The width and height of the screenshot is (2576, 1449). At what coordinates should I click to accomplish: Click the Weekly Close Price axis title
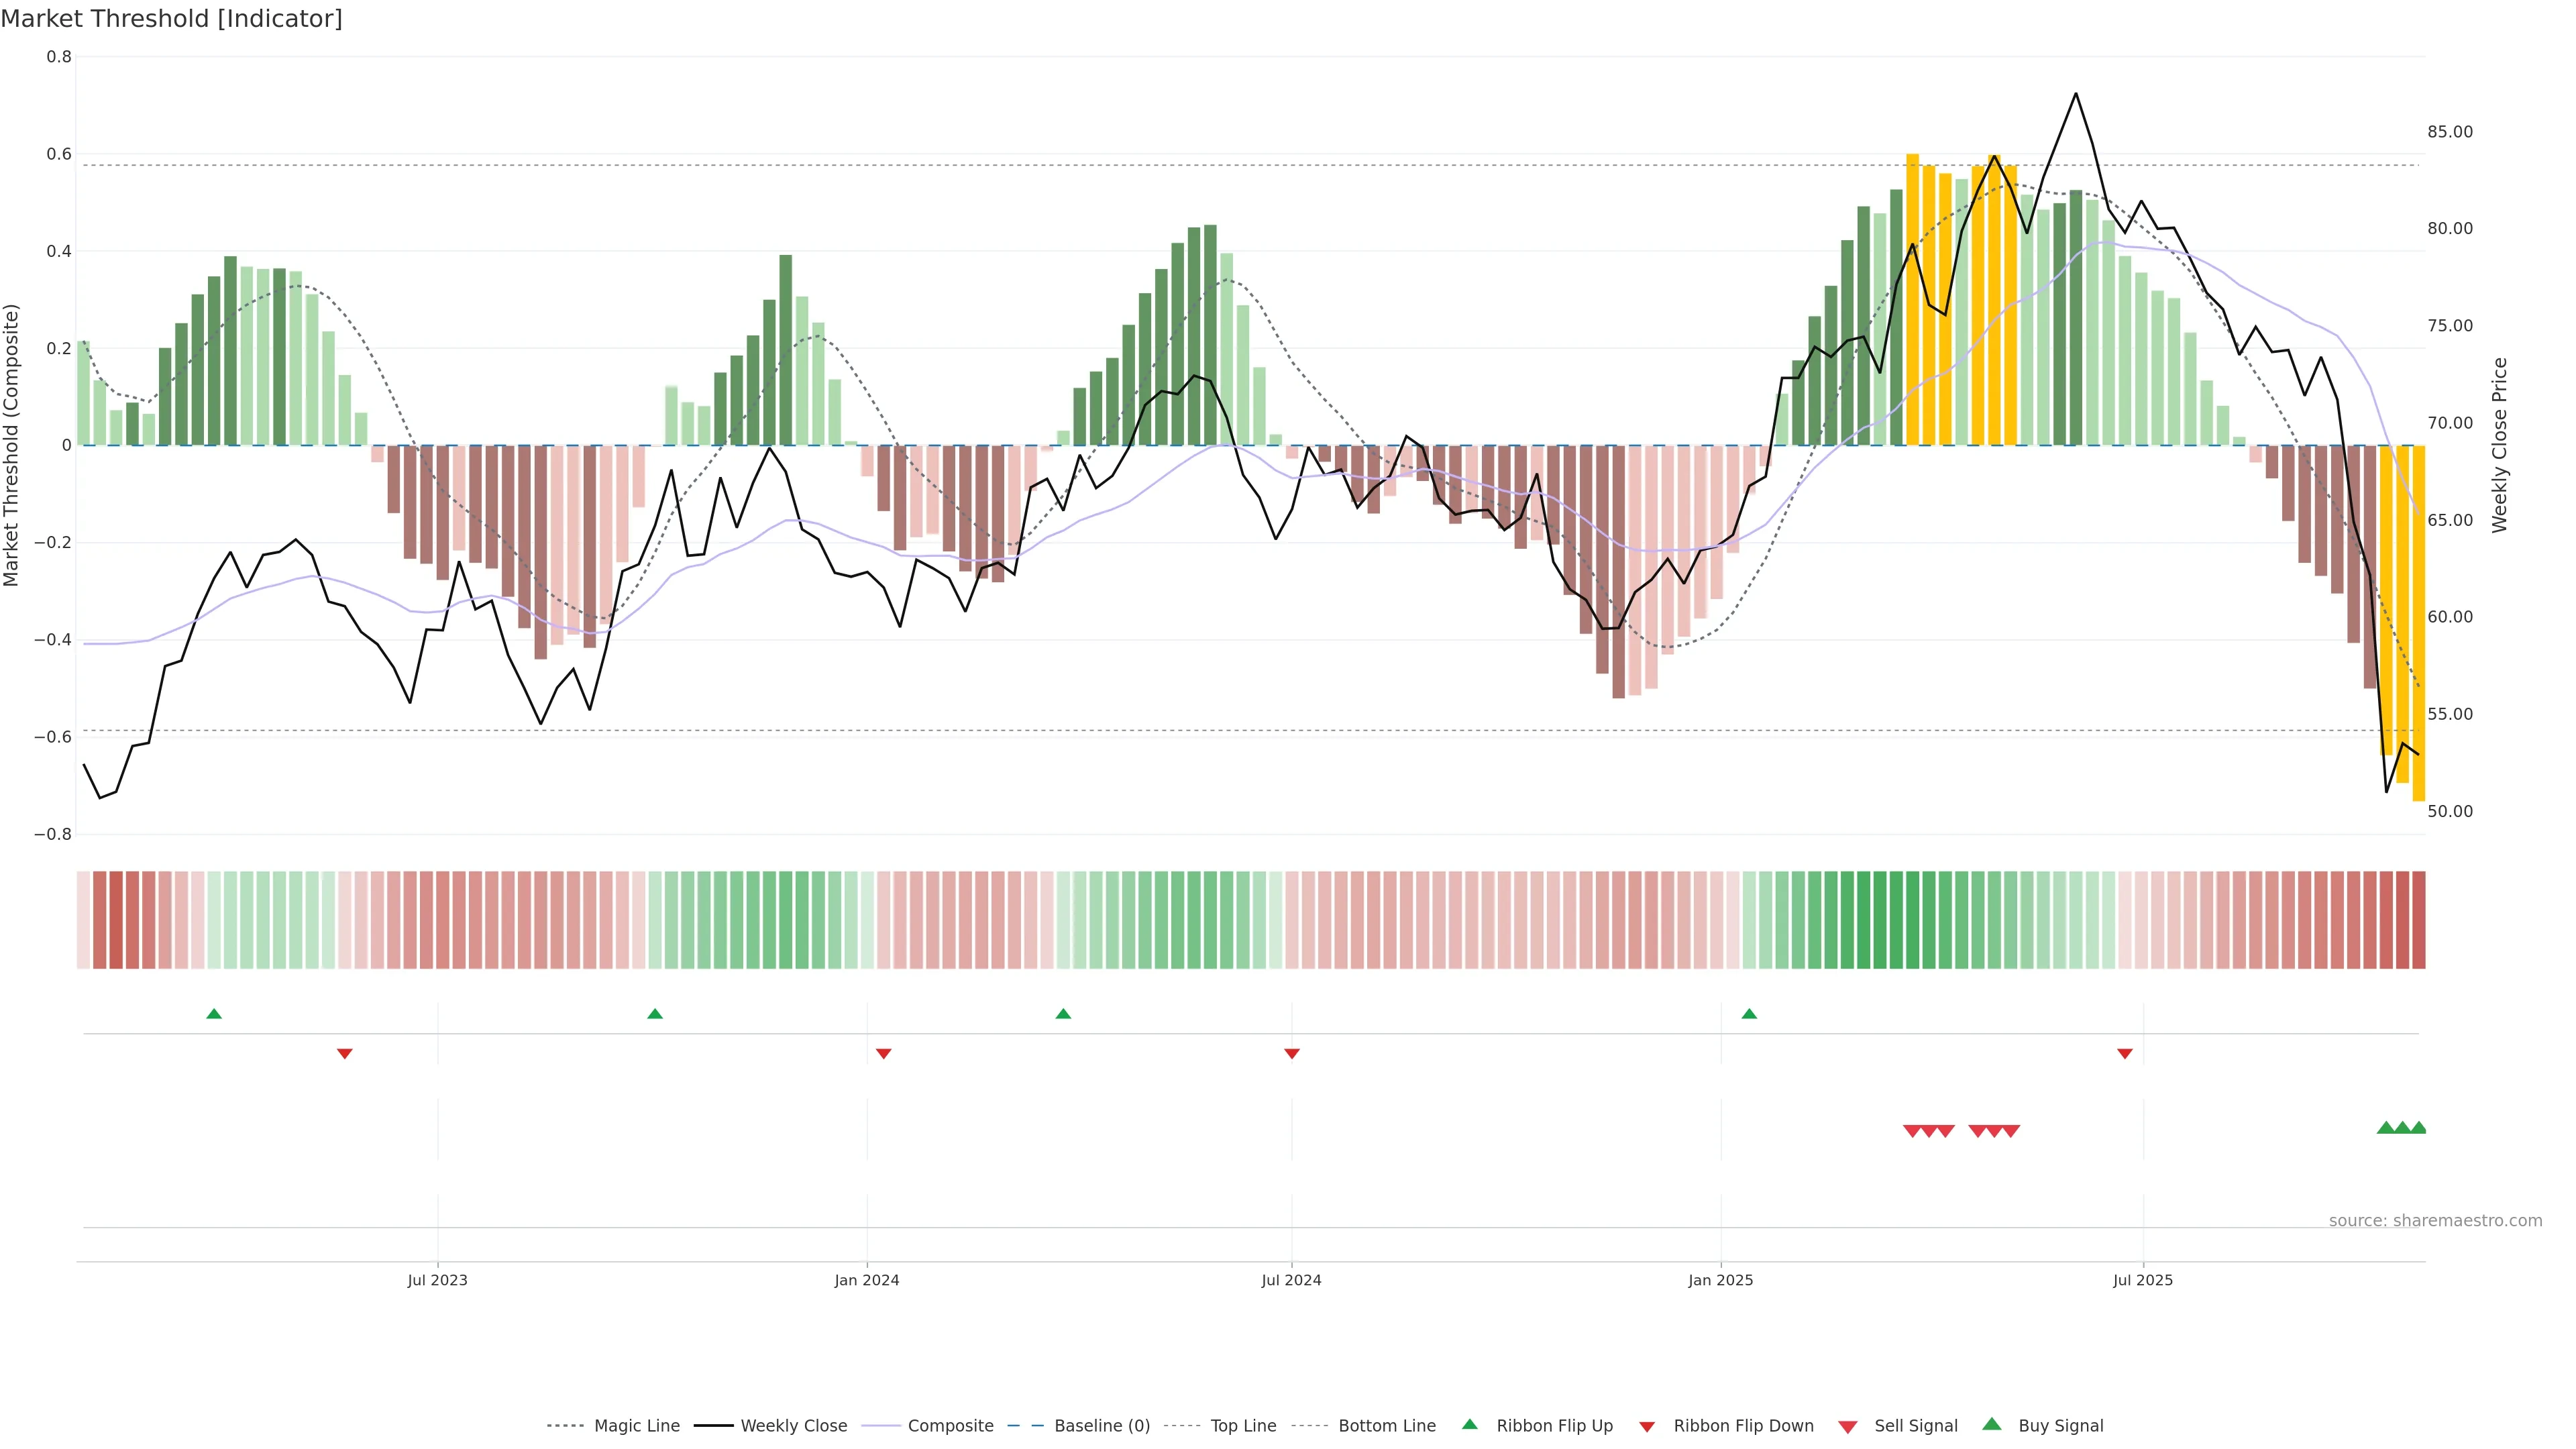tap(2499, 445)
